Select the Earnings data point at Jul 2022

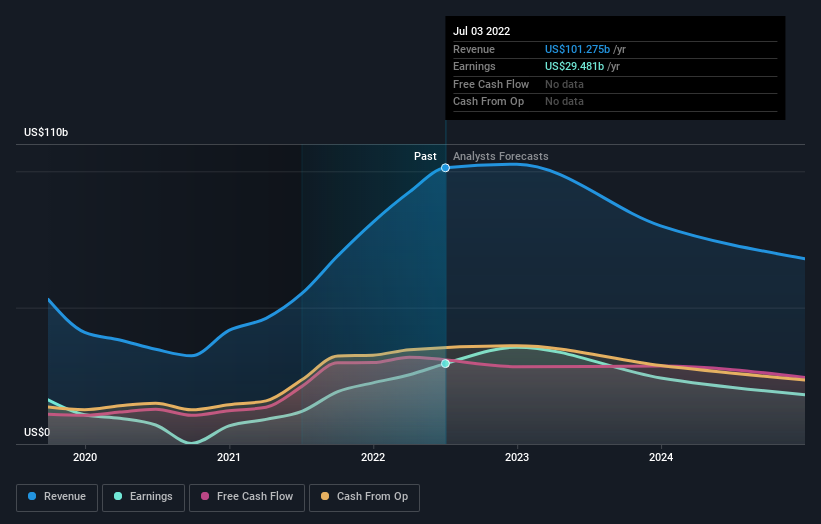click(445, 363)
